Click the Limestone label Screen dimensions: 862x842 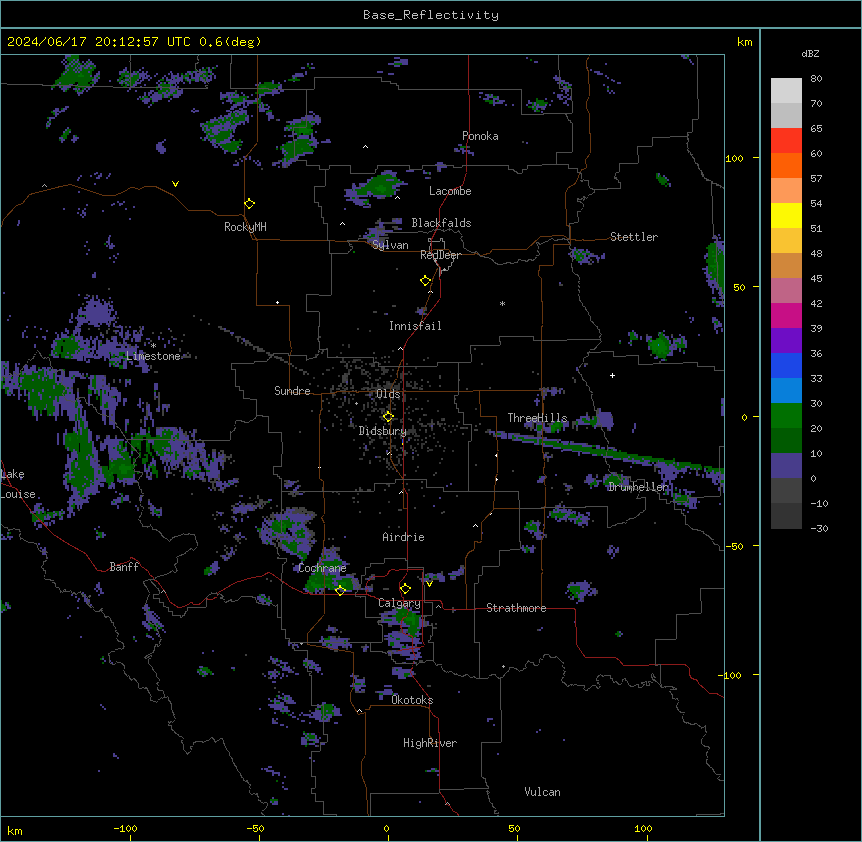(x=153, y=356)
